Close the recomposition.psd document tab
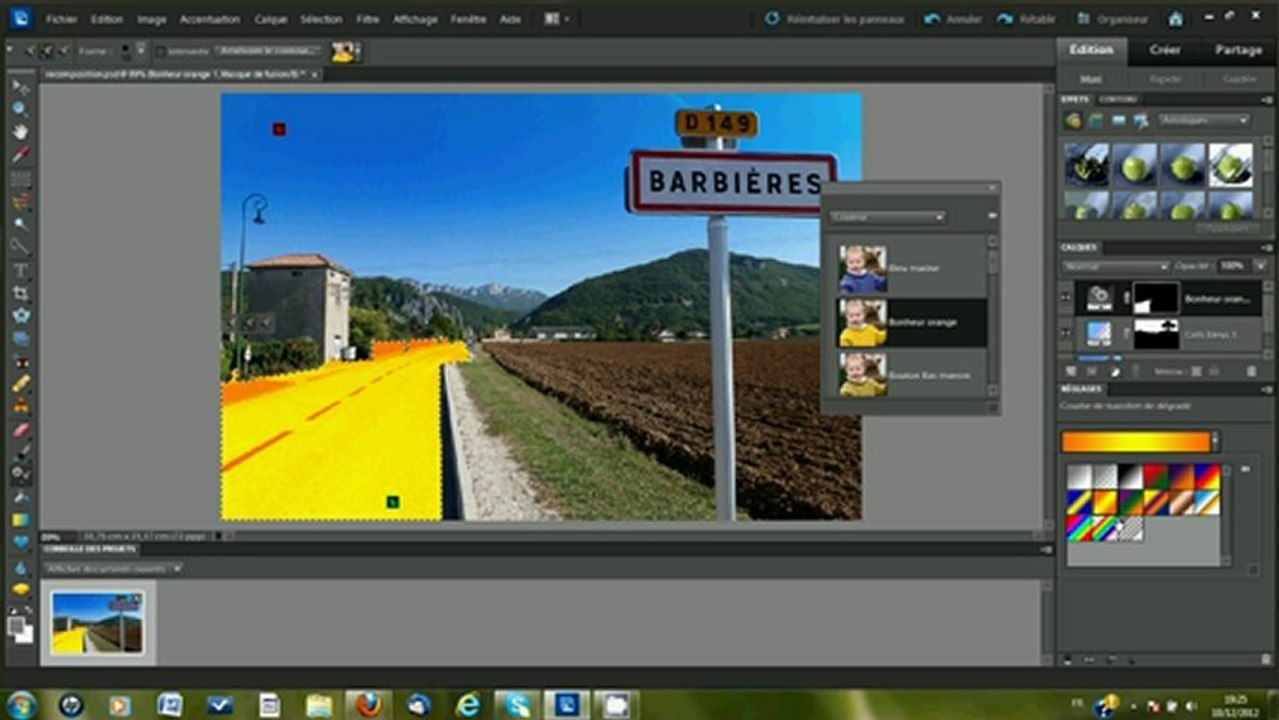The width and height of the screenshot is (1279, 720). (x=314, y=74)
